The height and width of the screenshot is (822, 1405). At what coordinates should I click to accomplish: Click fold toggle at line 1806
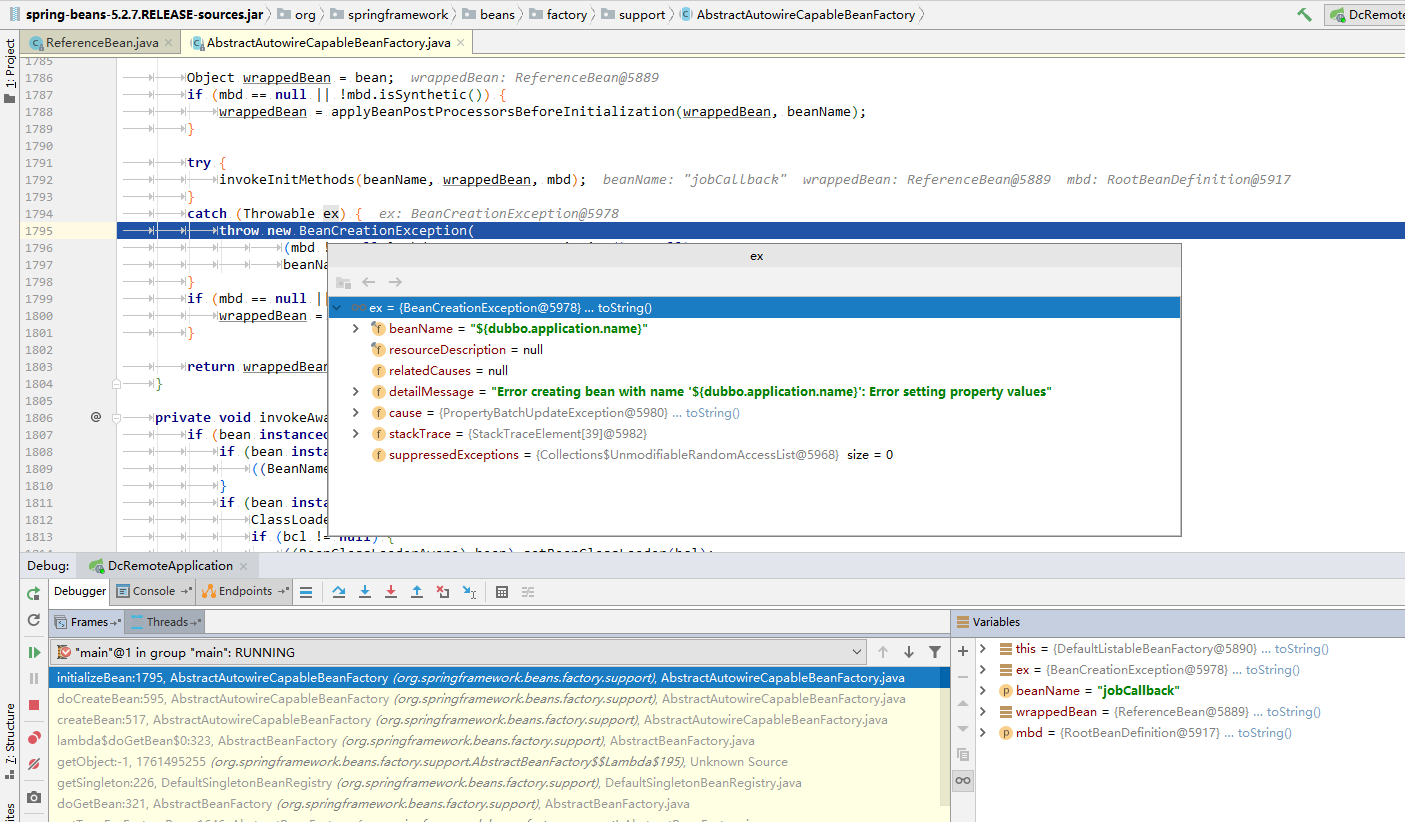[x=116, y=418]
